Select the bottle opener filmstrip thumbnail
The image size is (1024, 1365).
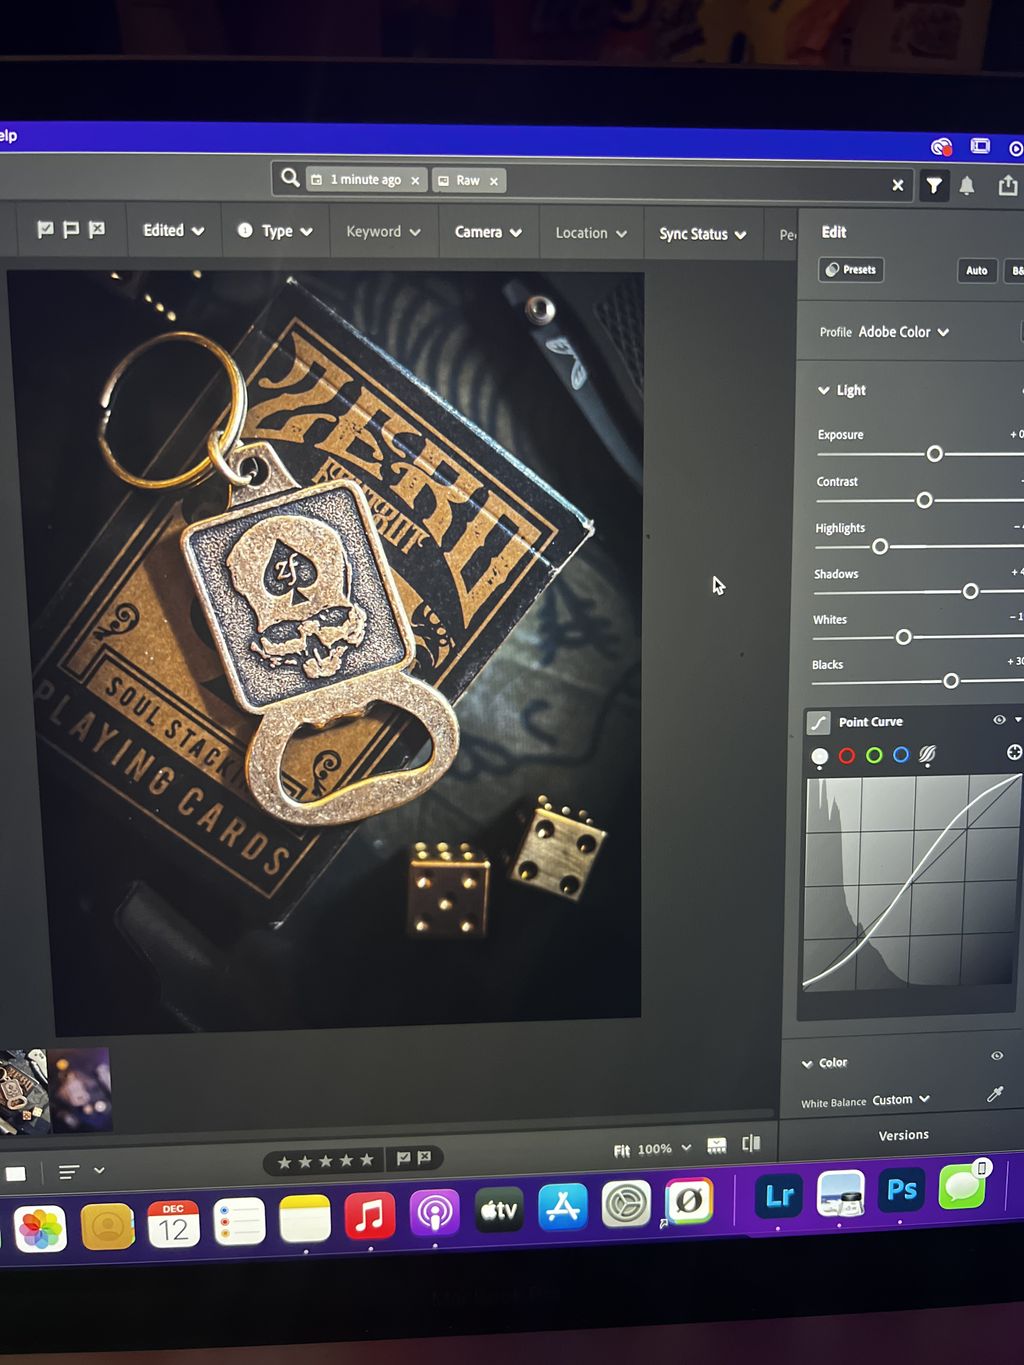click(23, 1092)
